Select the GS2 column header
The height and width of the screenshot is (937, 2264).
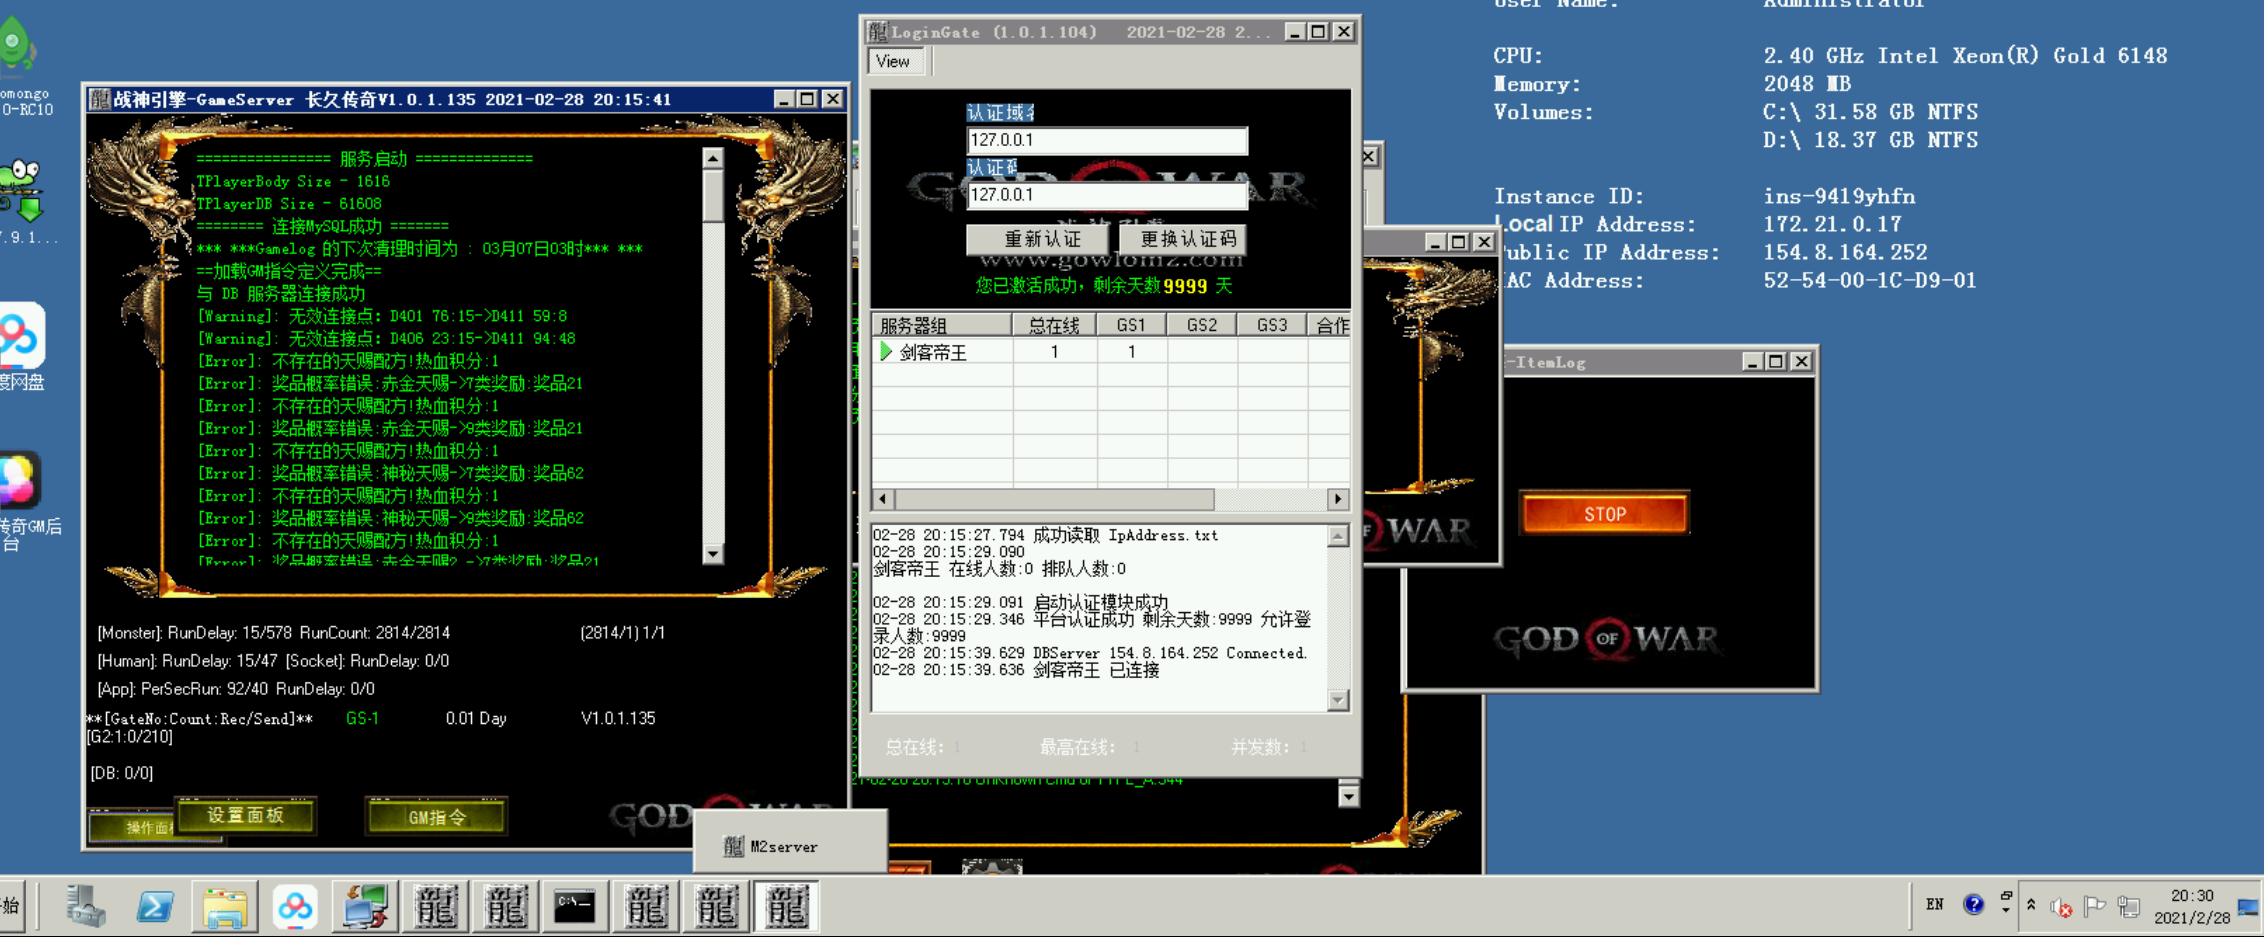click(x=1202, y=325)
